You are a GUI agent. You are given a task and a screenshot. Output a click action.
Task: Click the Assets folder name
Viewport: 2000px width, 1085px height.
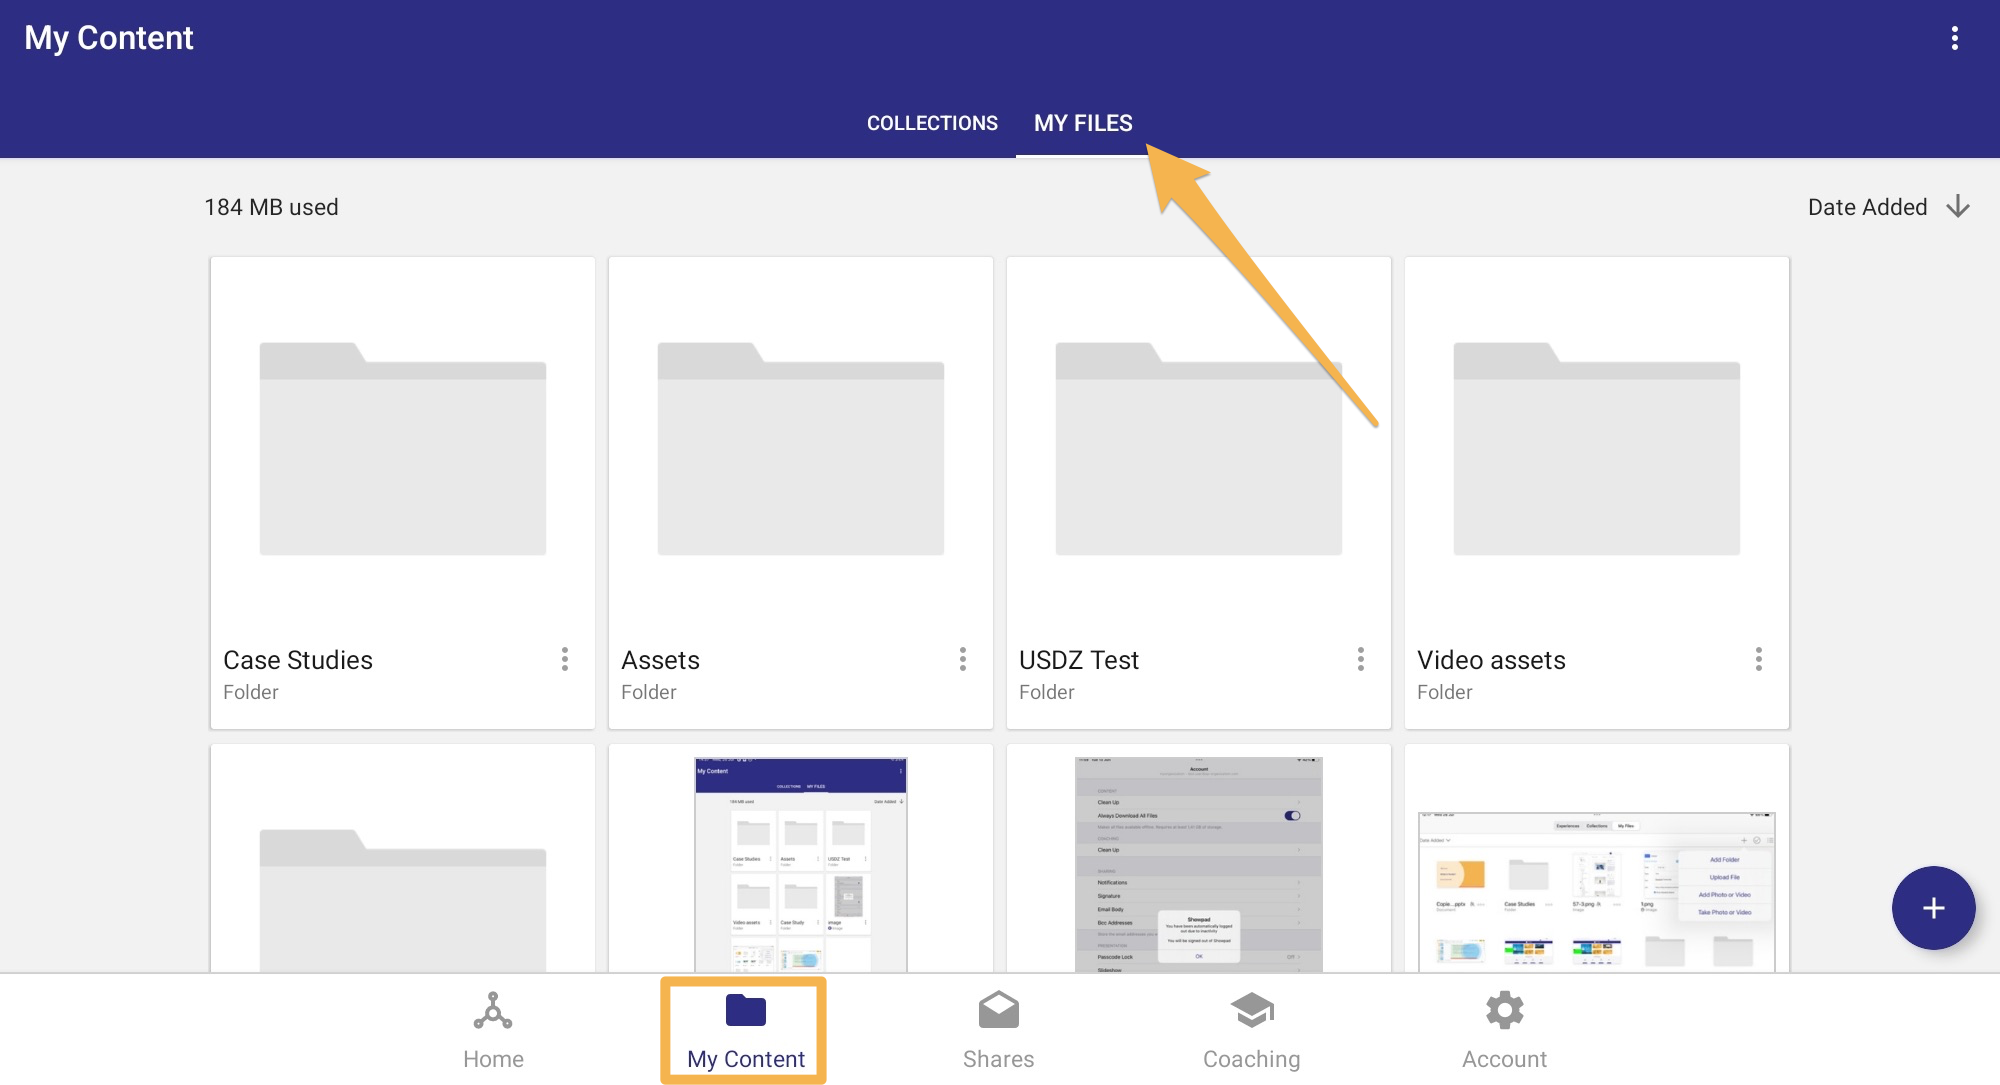[660, 660]
